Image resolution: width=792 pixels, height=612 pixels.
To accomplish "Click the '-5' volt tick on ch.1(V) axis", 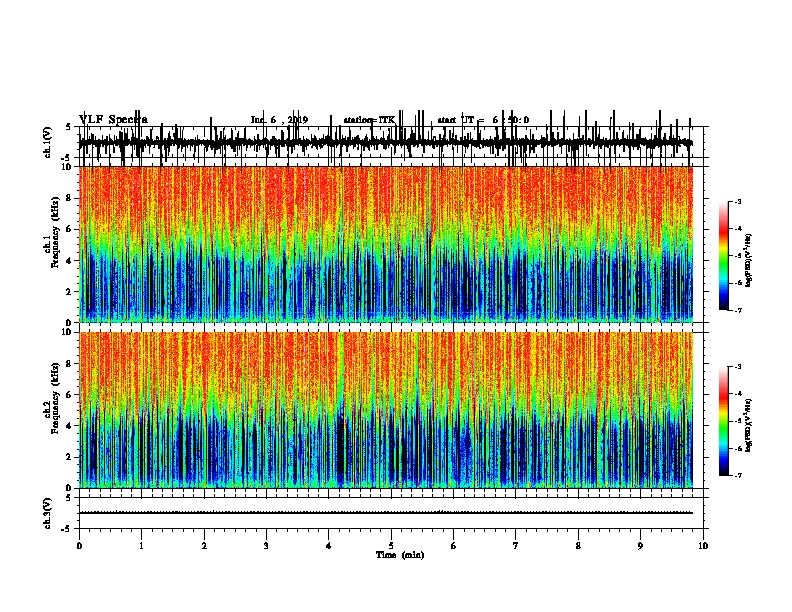I will 67,158.
